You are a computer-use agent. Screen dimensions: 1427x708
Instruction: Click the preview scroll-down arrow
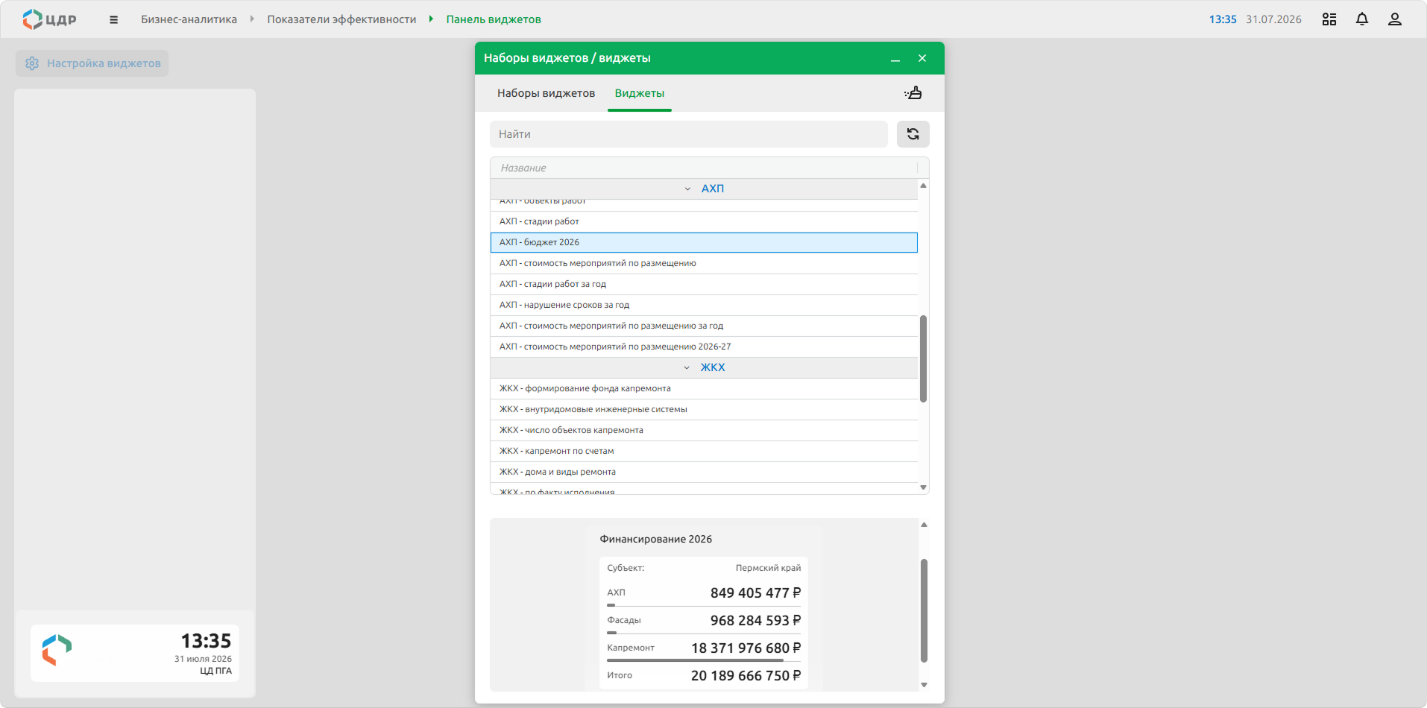click(x=923, y=685)
